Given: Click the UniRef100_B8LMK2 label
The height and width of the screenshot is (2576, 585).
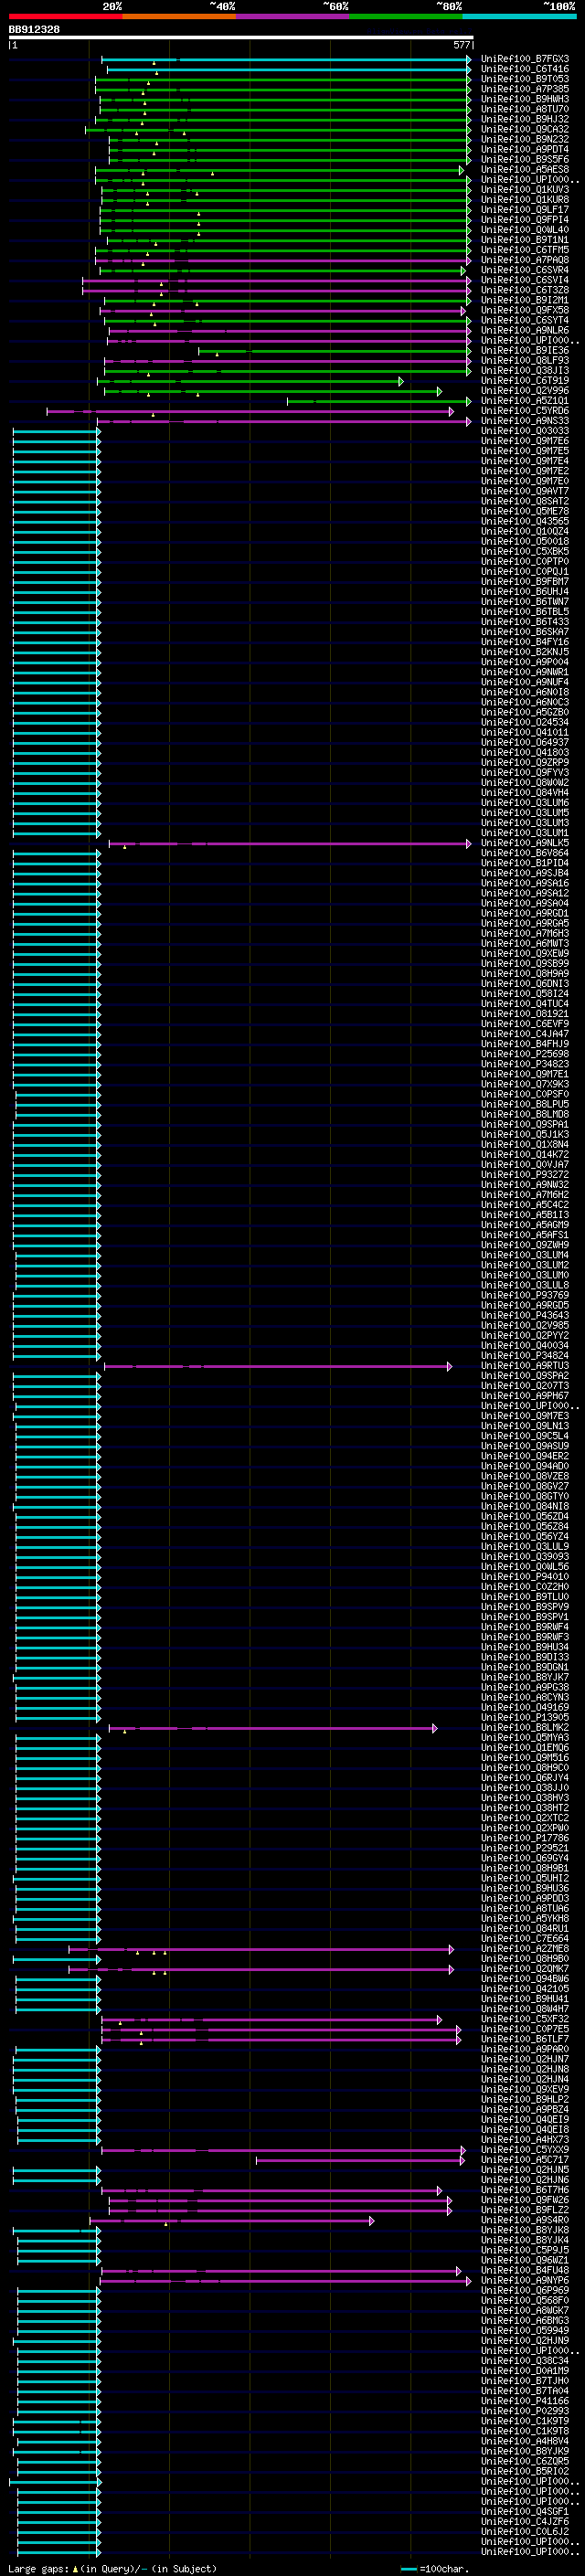Looking at the screenshot, I should [525, 1727].
